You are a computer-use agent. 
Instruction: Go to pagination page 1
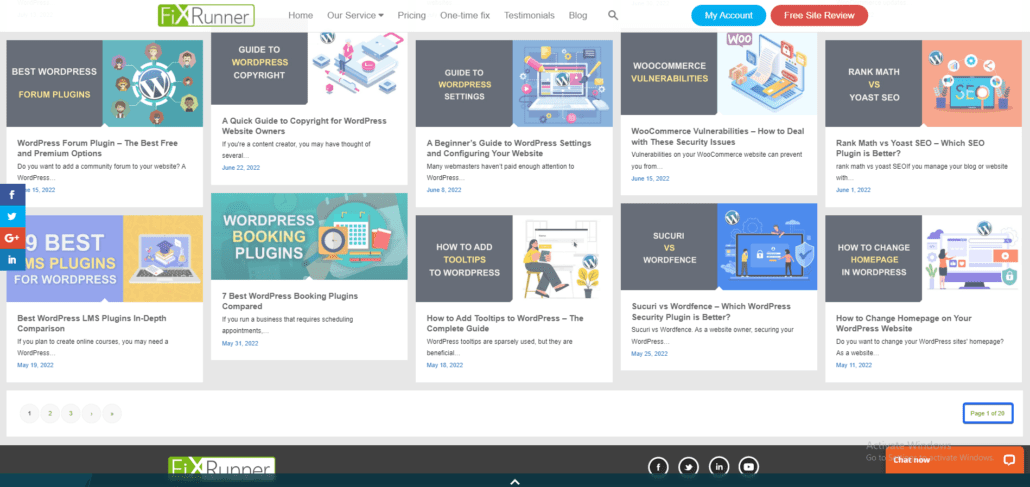pos(30,413)
